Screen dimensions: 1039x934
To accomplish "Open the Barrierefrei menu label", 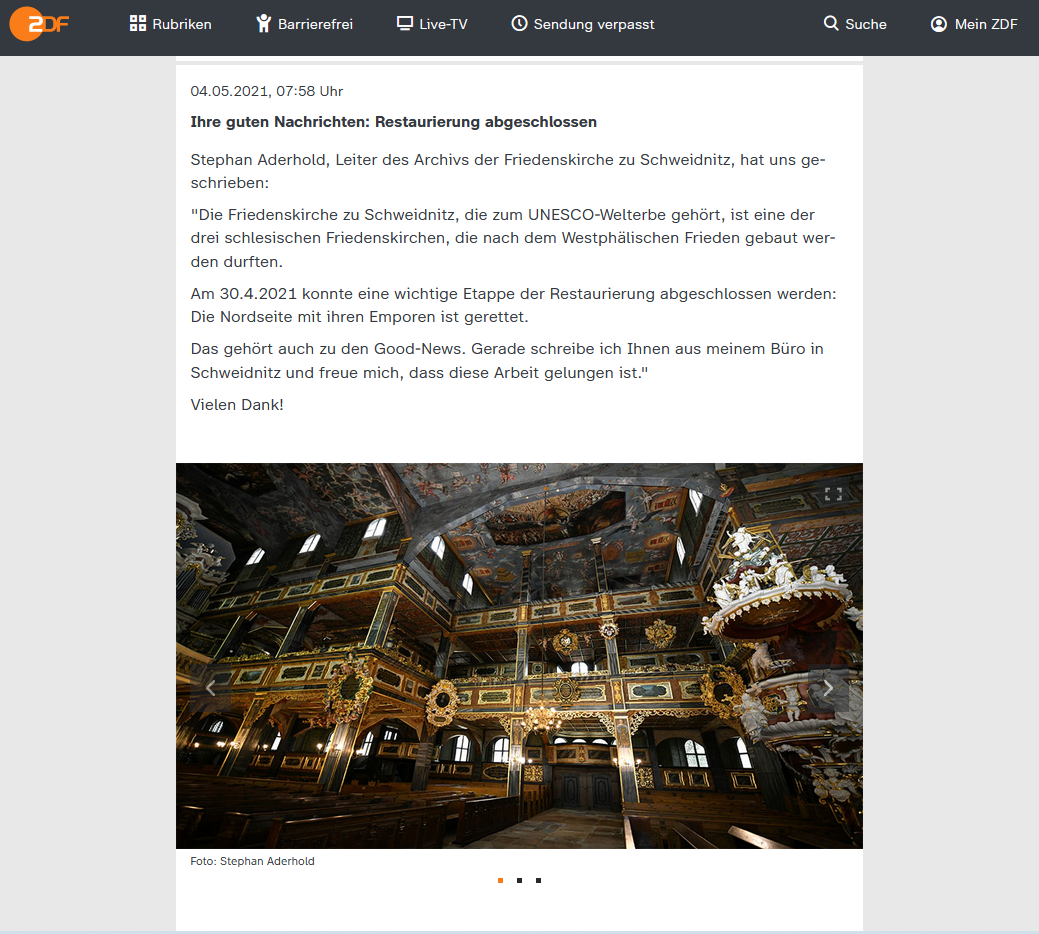I will [315, 25].
